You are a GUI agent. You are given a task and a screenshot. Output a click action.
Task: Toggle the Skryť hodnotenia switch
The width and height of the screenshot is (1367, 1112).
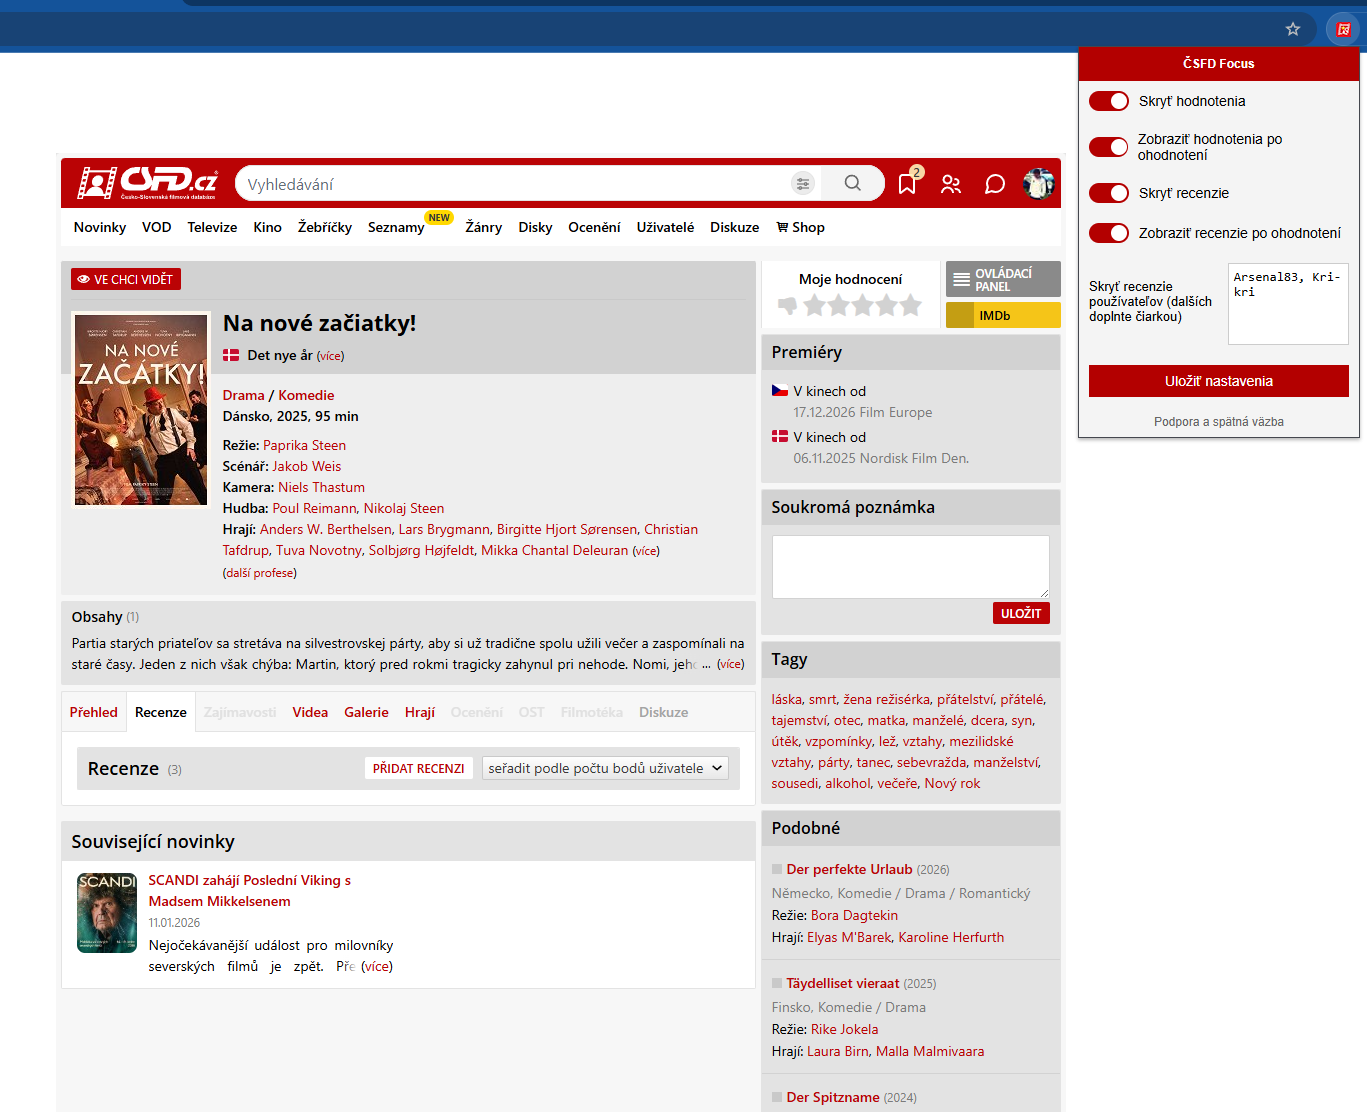coord(1108,101)
